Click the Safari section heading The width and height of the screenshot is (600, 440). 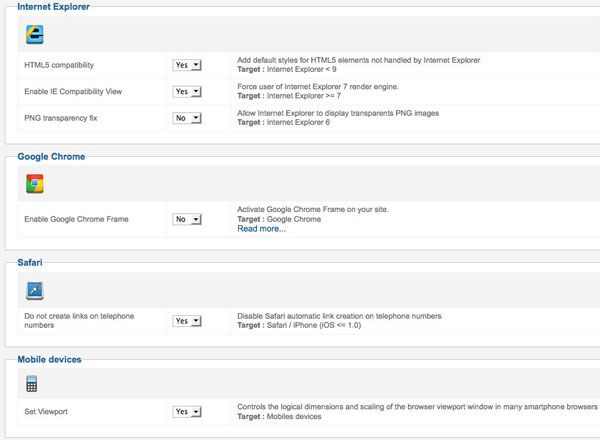(30, 262)
